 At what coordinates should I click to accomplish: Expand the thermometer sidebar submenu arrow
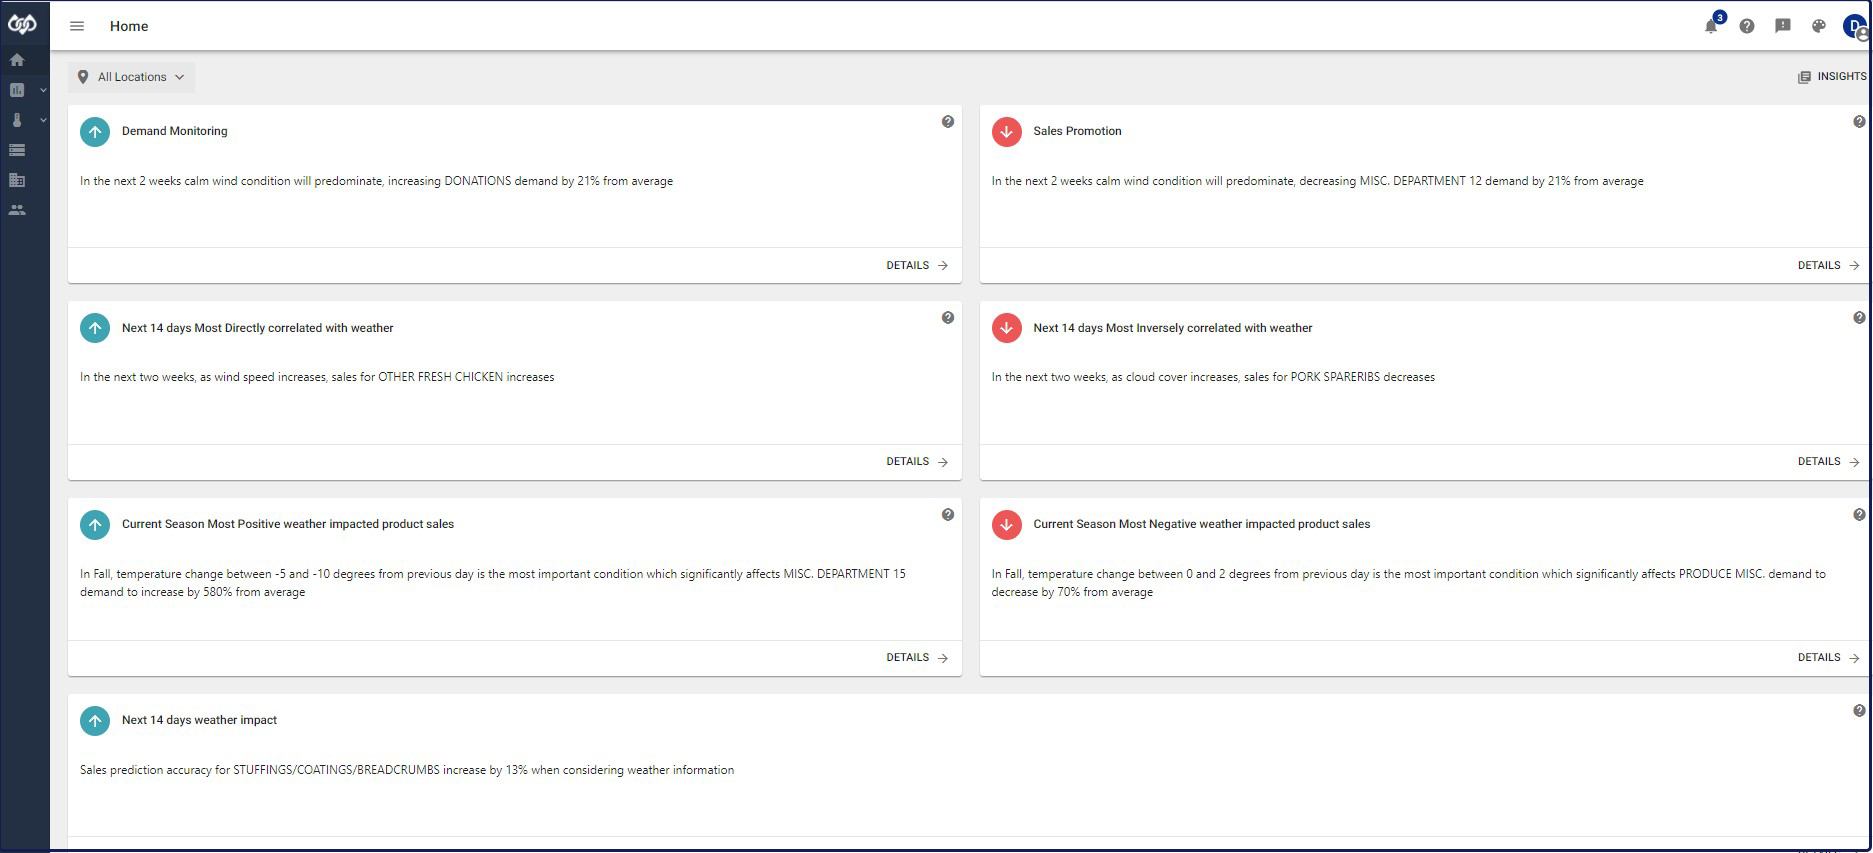43,120
